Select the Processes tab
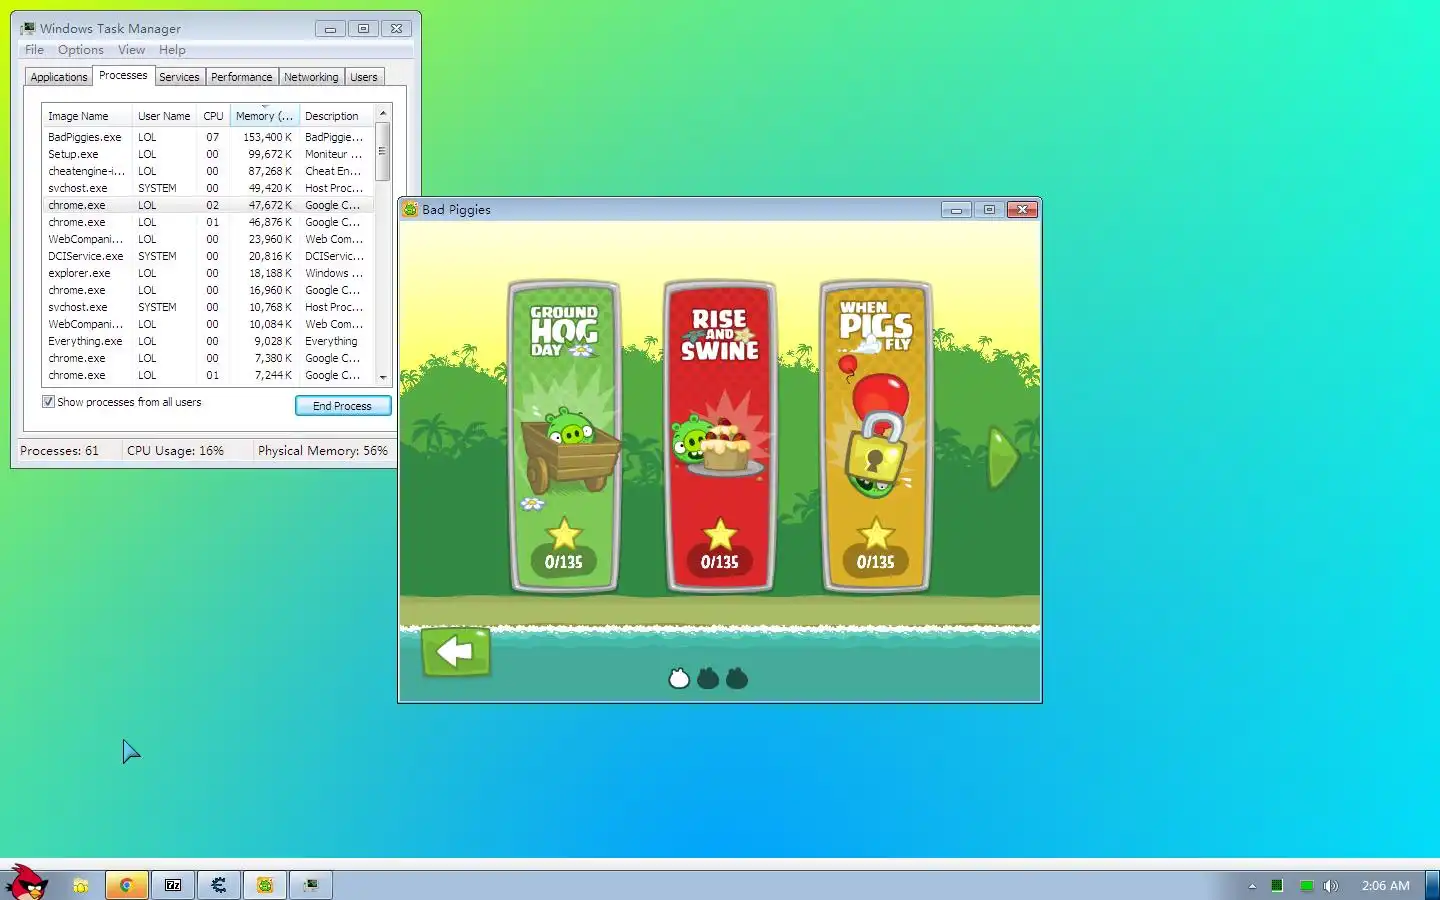Viewport: 1440px width, 900px height. 123,75
